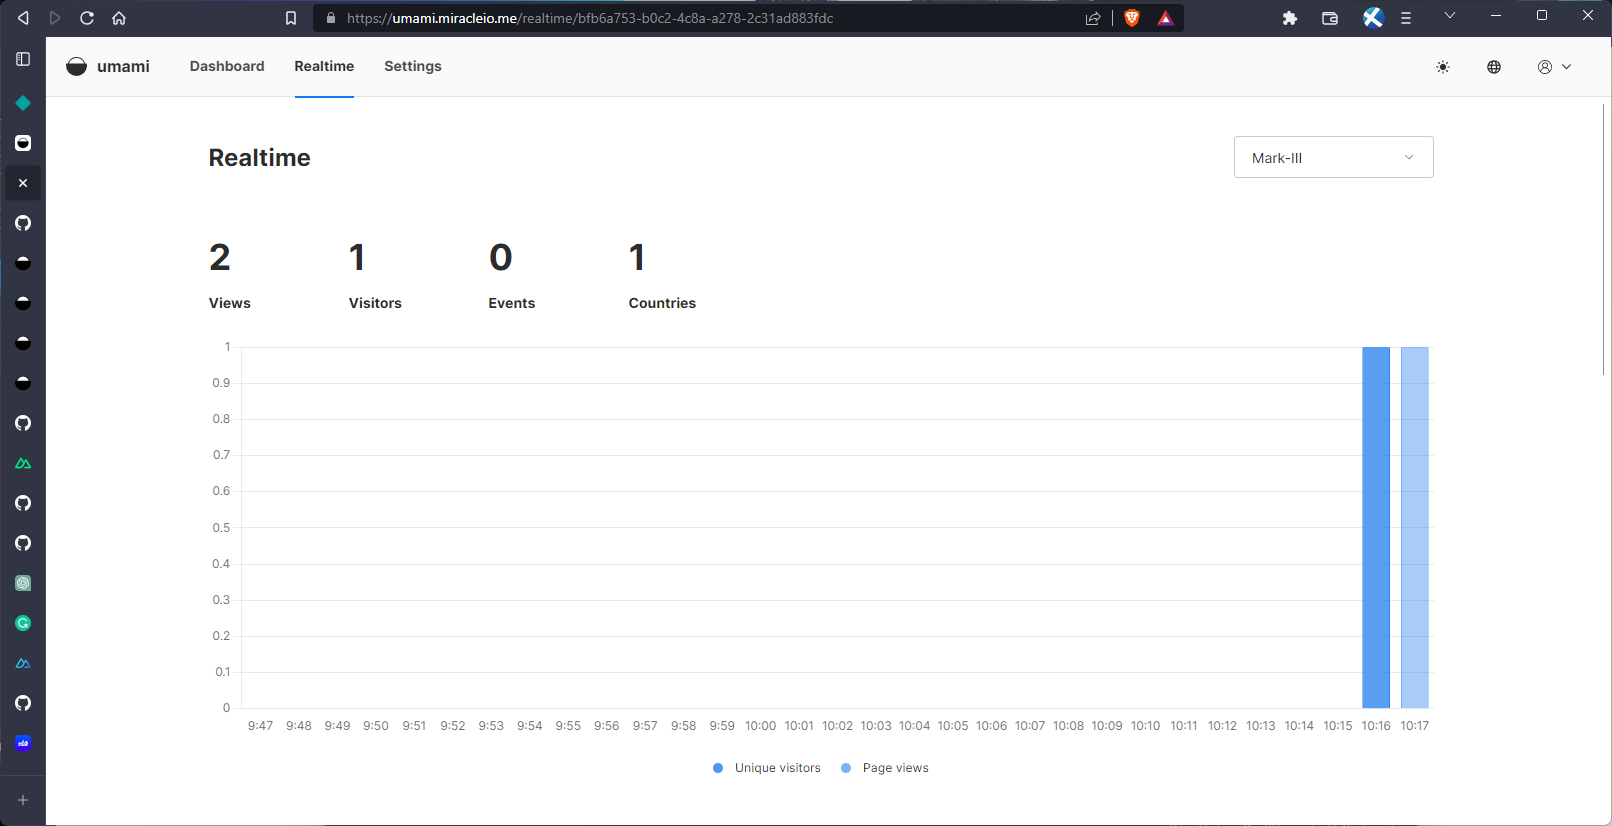Reload the page with refresh button

click(x=87, y=18)
